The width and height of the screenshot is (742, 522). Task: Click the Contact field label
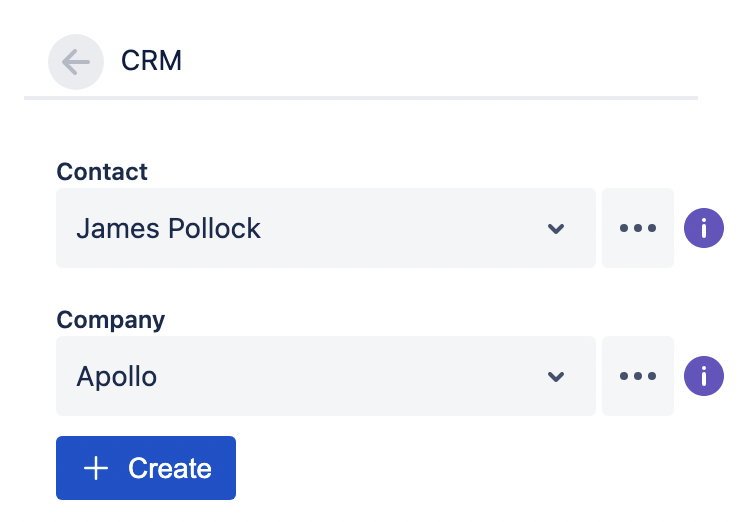click(102, 172)
